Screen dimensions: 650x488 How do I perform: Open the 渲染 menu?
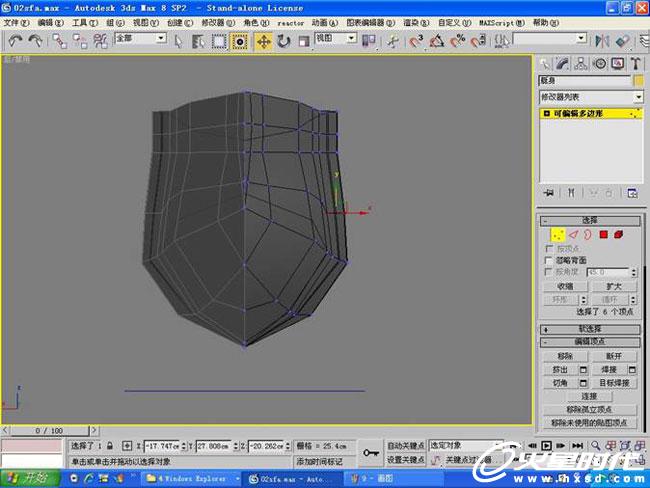(x=416, y=23)
